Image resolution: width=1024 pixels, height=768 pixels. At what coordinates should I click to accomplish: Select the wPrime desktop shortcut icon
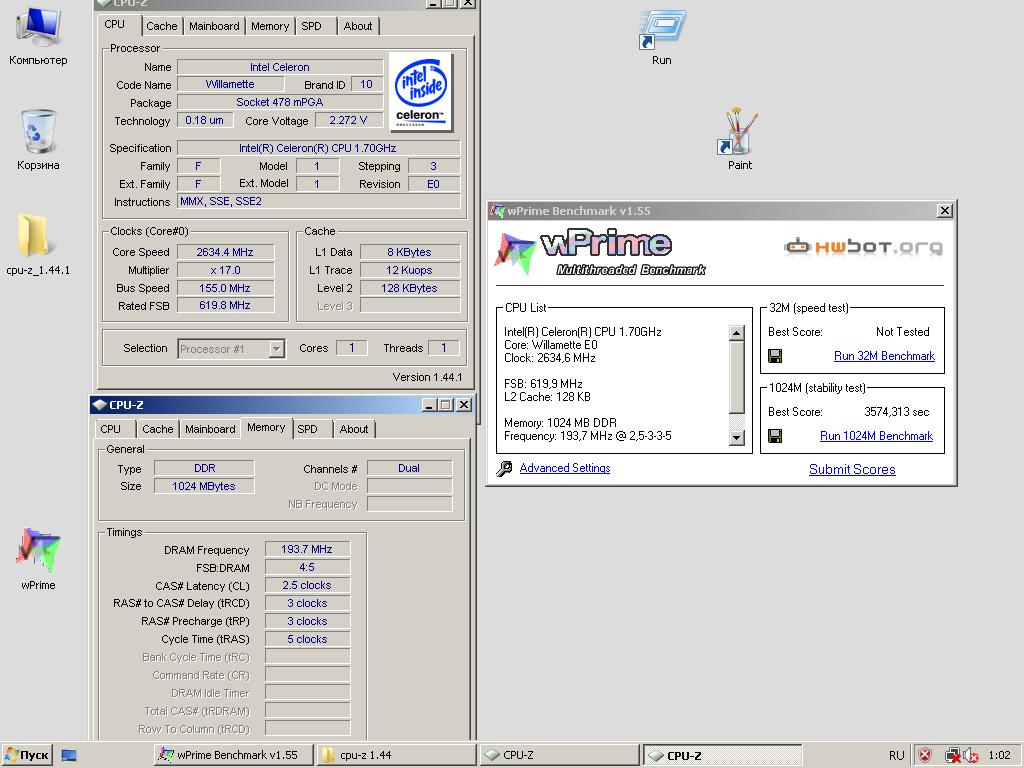pos(38,558)
